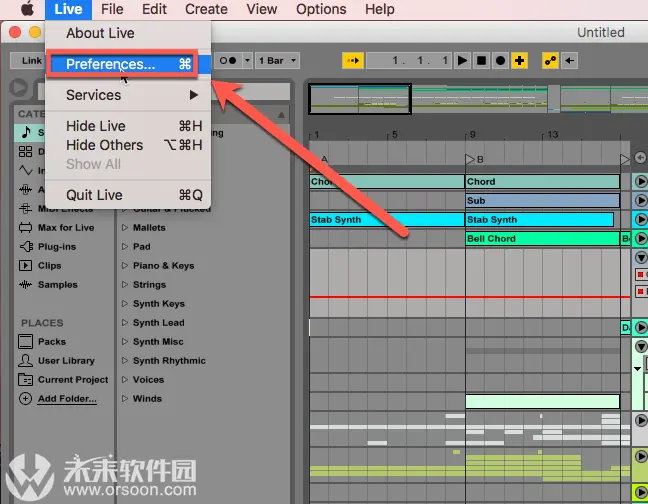The image size is (648, 504).
Task: Expand the Synth Lead folder
Action: (x=125, y=323)
